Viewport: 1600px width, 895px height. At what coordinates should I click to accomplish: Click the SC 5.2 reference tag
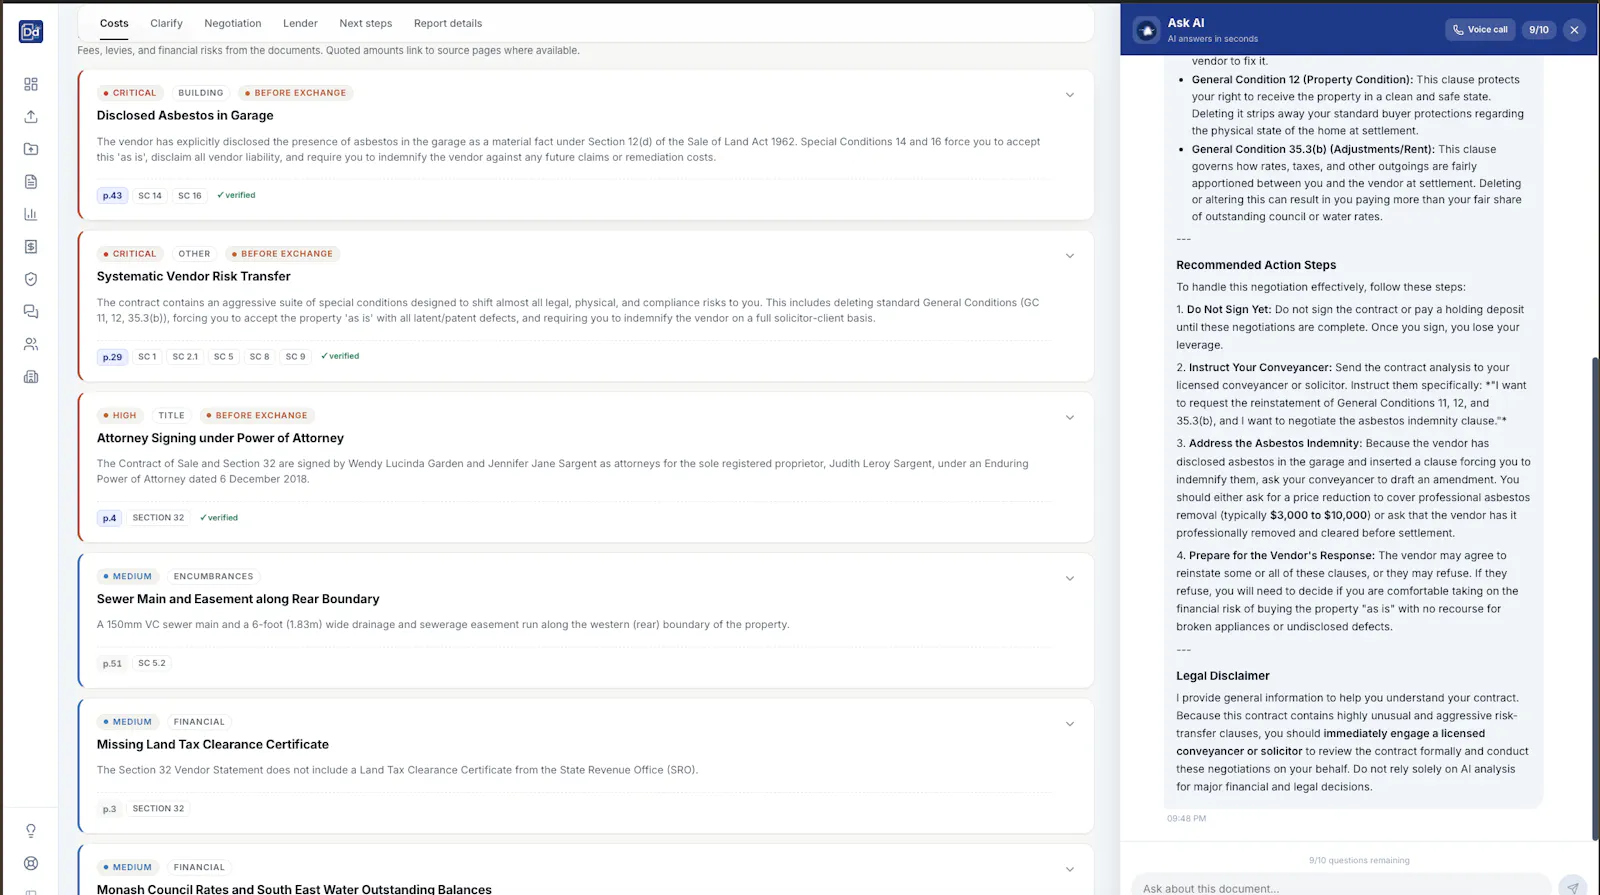pos(152,663)
